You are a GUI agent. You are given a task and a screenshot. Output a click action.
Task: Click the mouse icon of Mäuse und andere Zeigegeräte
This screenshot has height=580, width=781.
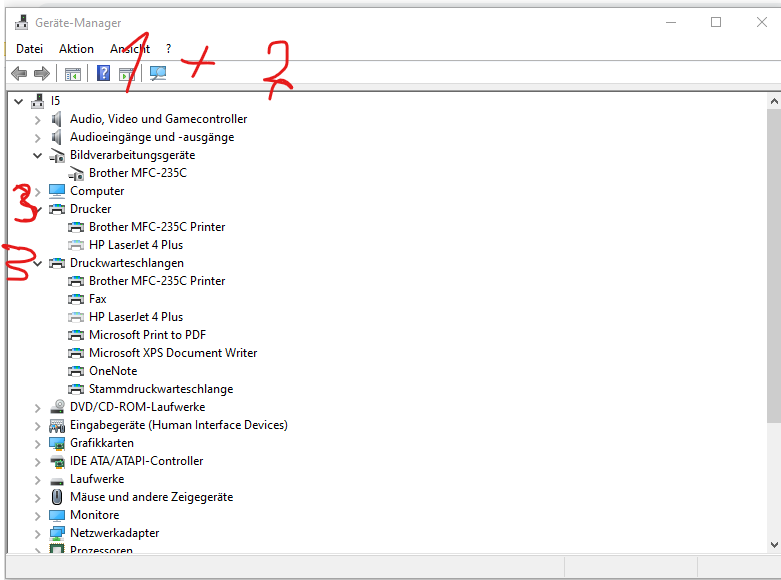57,497
